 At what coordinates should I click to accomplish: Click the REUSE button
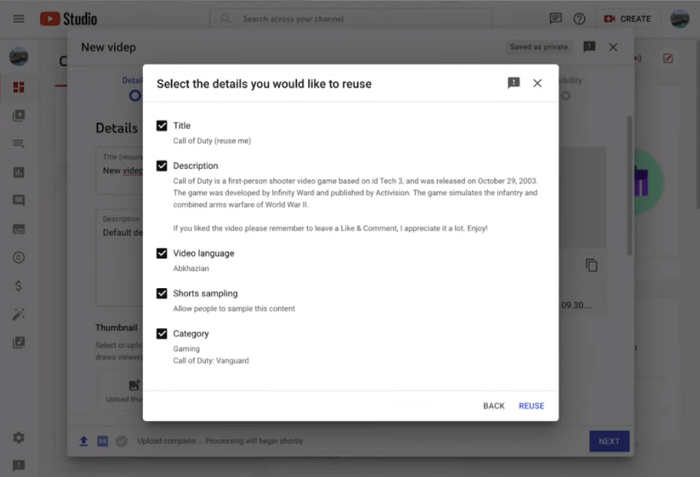(x=531, y=406)
